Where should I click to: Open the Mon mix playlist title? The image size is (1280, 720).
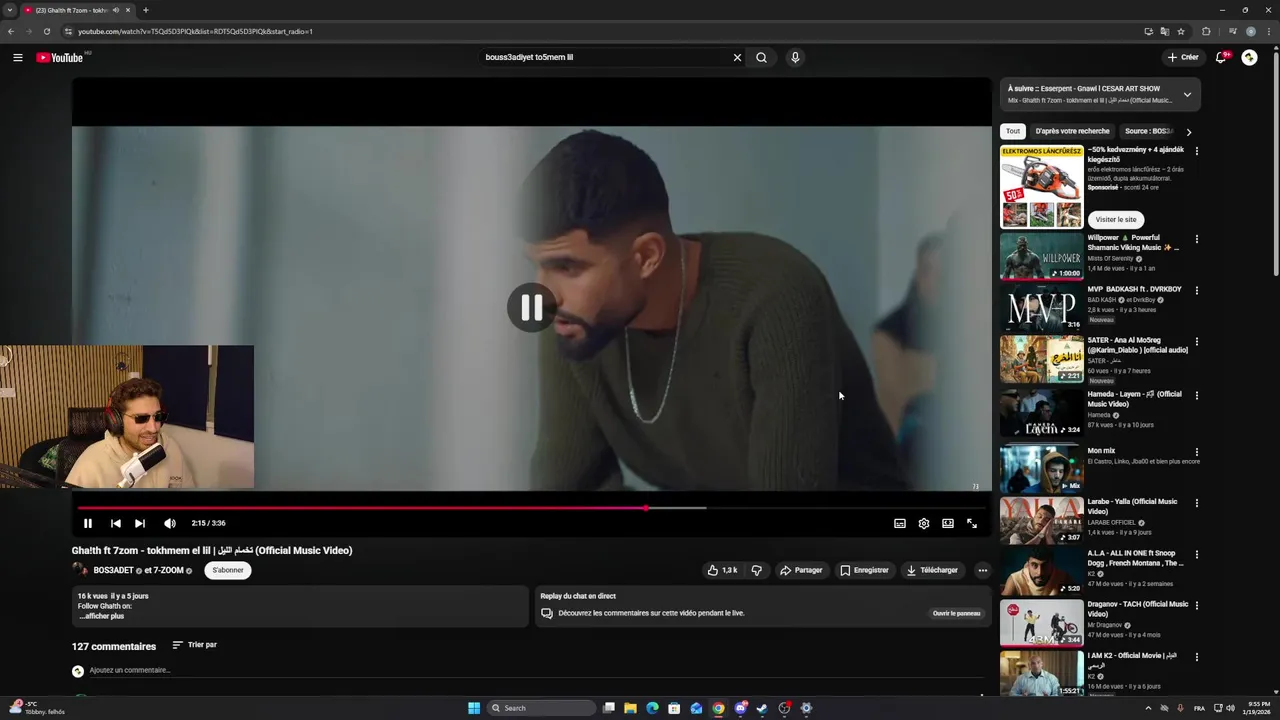1101,451
